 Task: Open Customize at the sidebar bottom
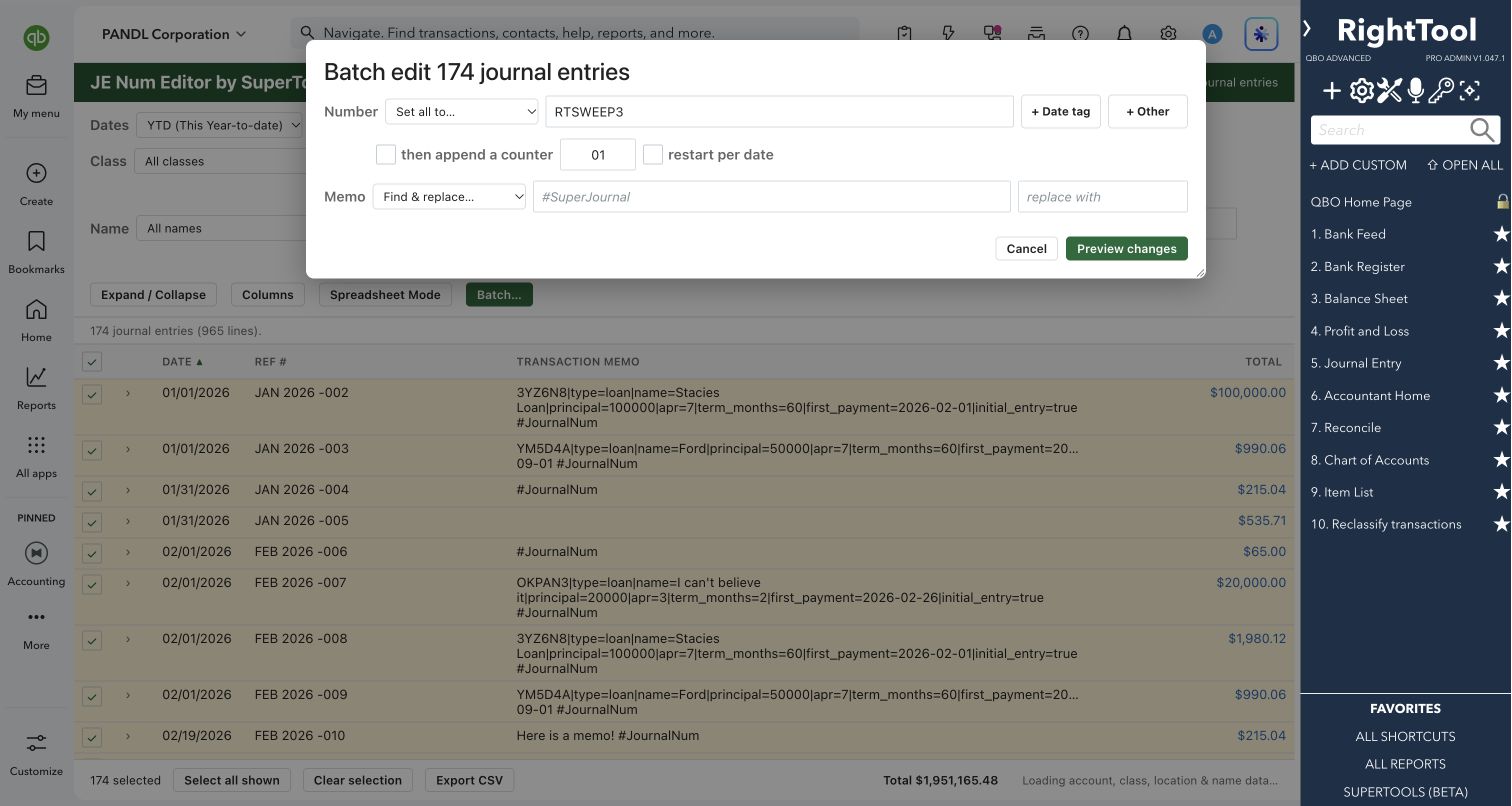pos(36,754)
